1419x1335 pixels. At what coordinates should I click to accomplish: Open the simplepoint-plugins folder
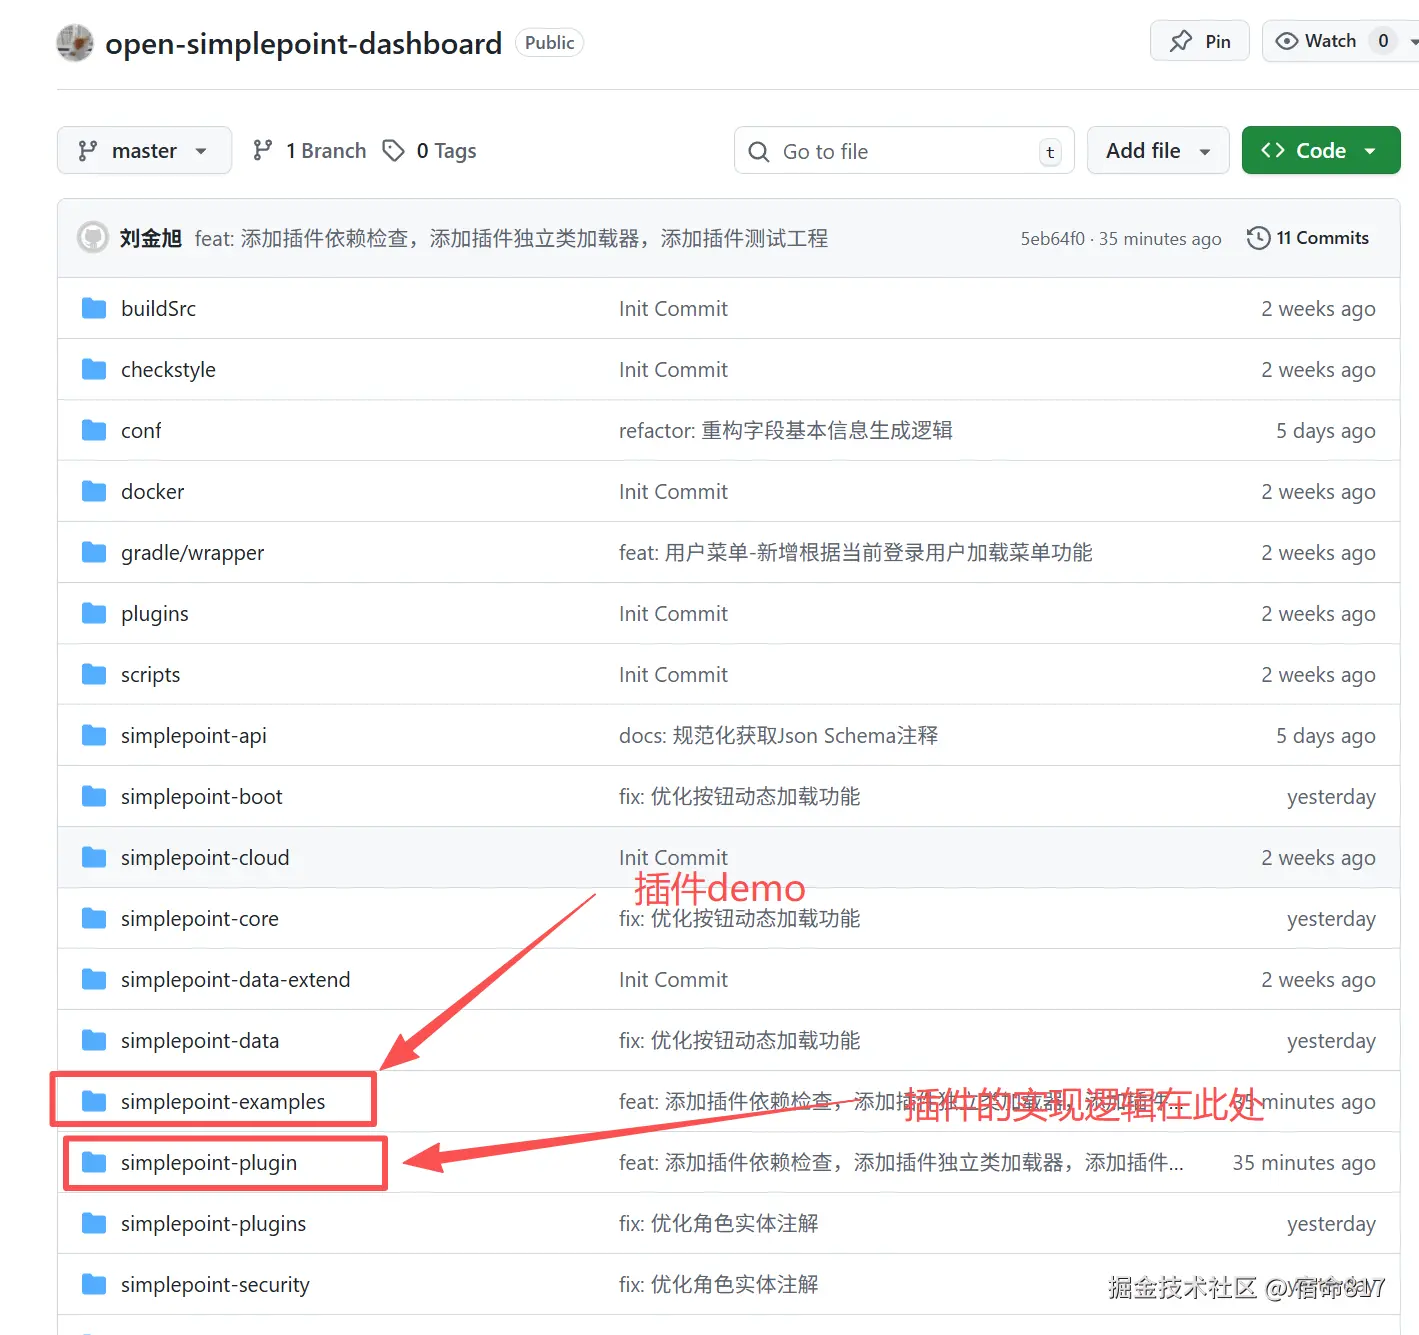(x=213, y=1223)
